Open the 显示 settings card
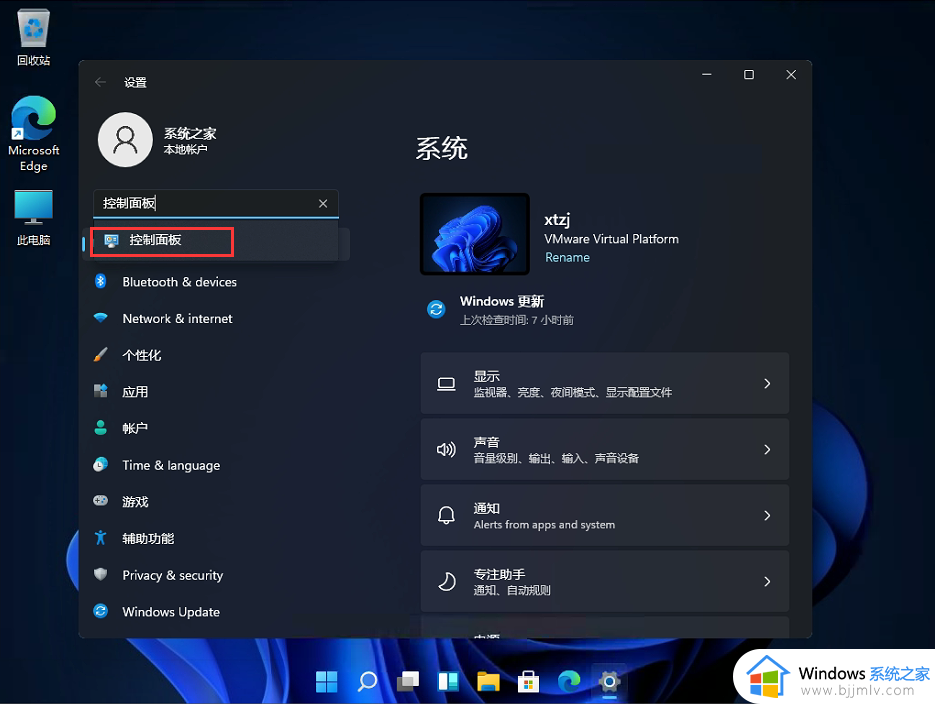935x704 pixels. tap(605, 383)
